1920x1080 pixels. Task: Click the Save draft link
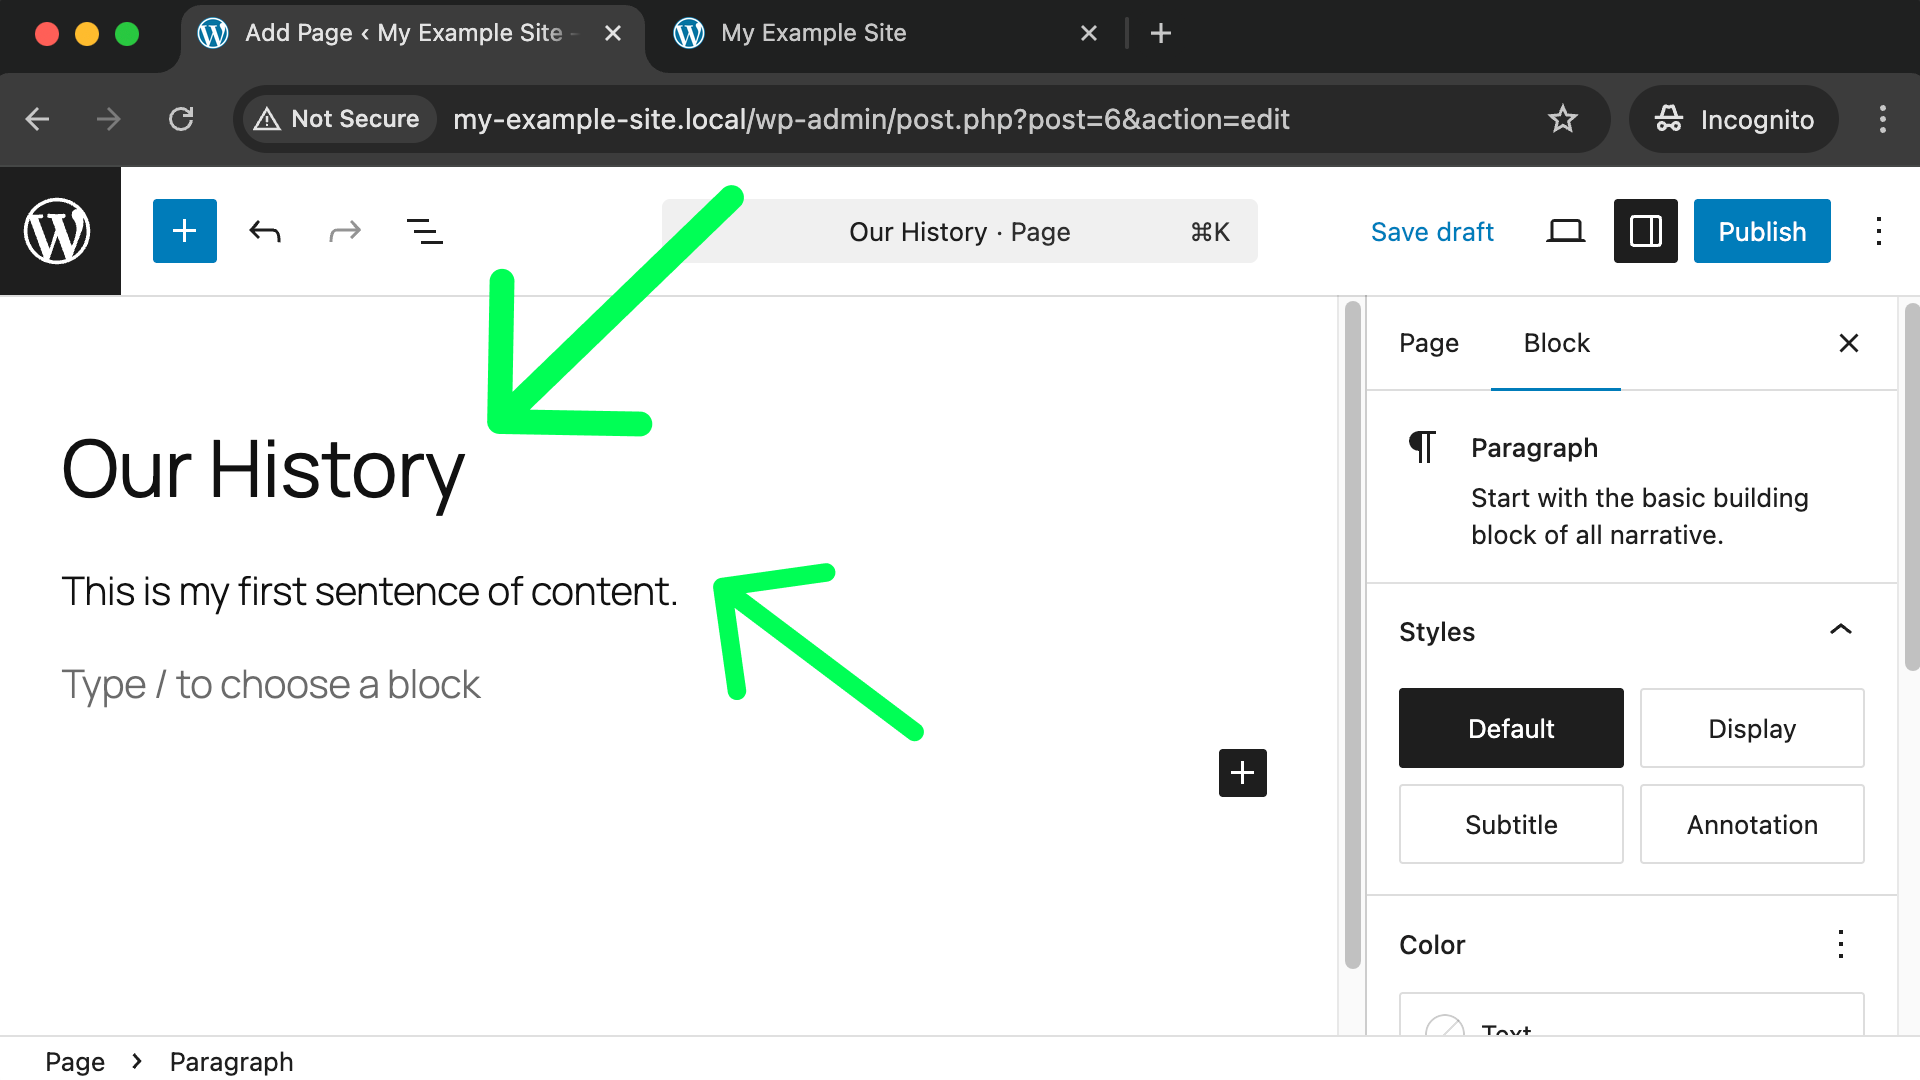[x=1431, y=232]
